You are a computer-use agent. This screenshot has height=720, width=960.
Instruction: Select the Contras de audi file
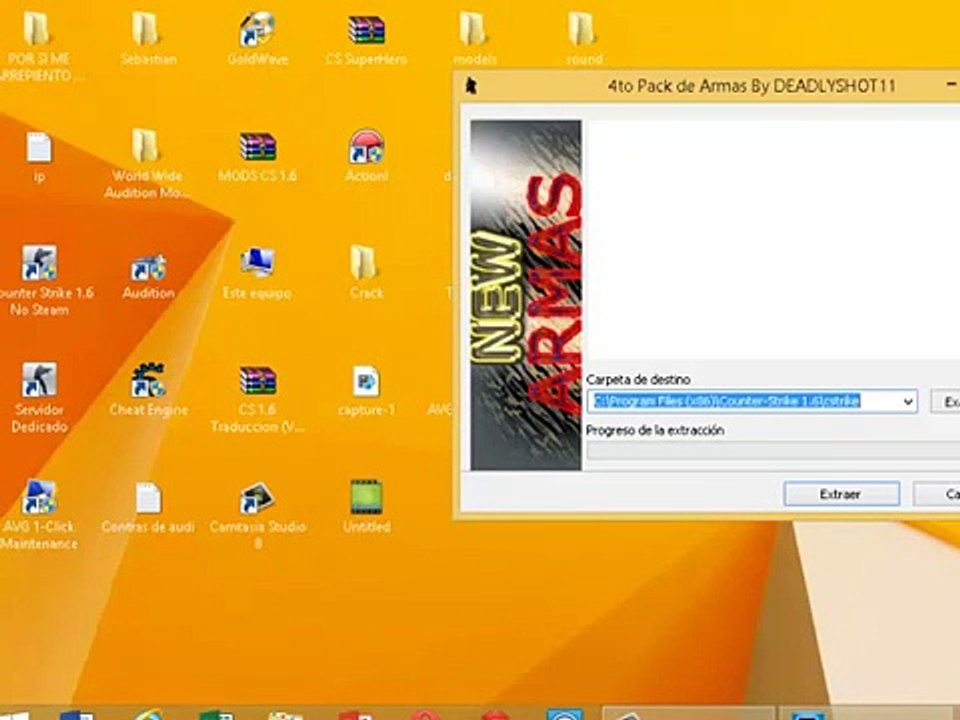click(148, 508)
